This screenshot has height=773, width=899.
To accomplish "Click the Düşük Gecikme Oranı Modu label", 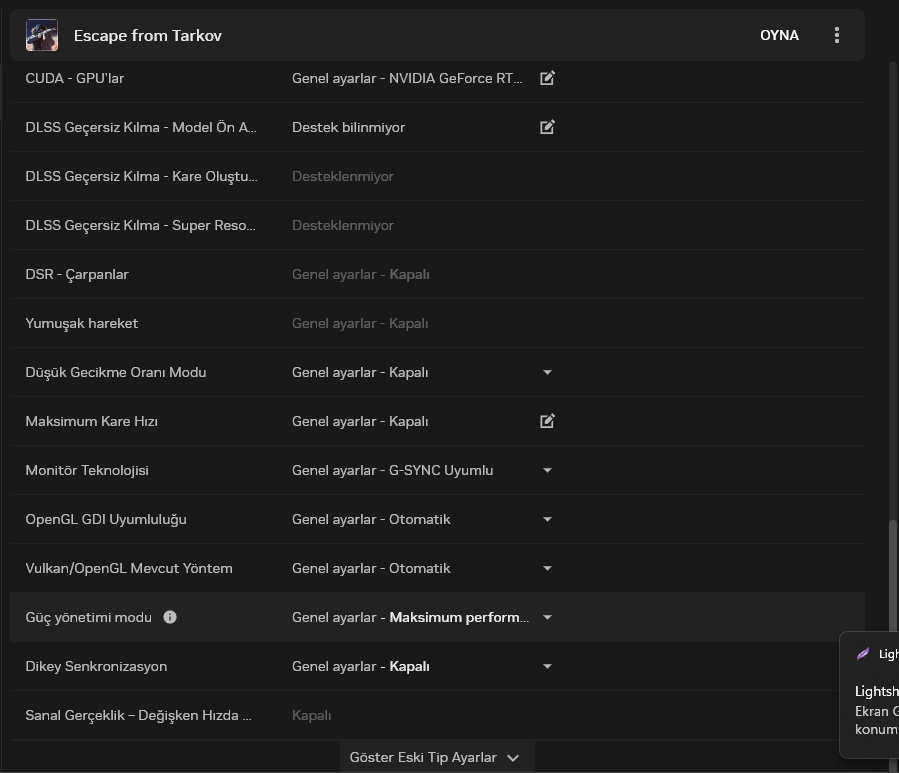I will coord(116,372).
